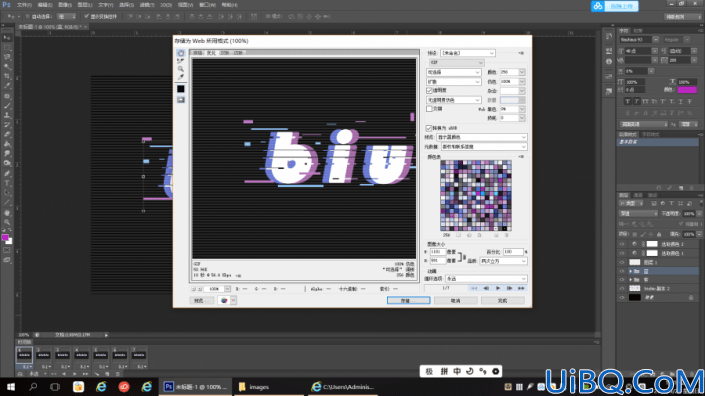Switch to the 2-Up tab in preview
Screen dimensions: 705x396
(225, 53)
